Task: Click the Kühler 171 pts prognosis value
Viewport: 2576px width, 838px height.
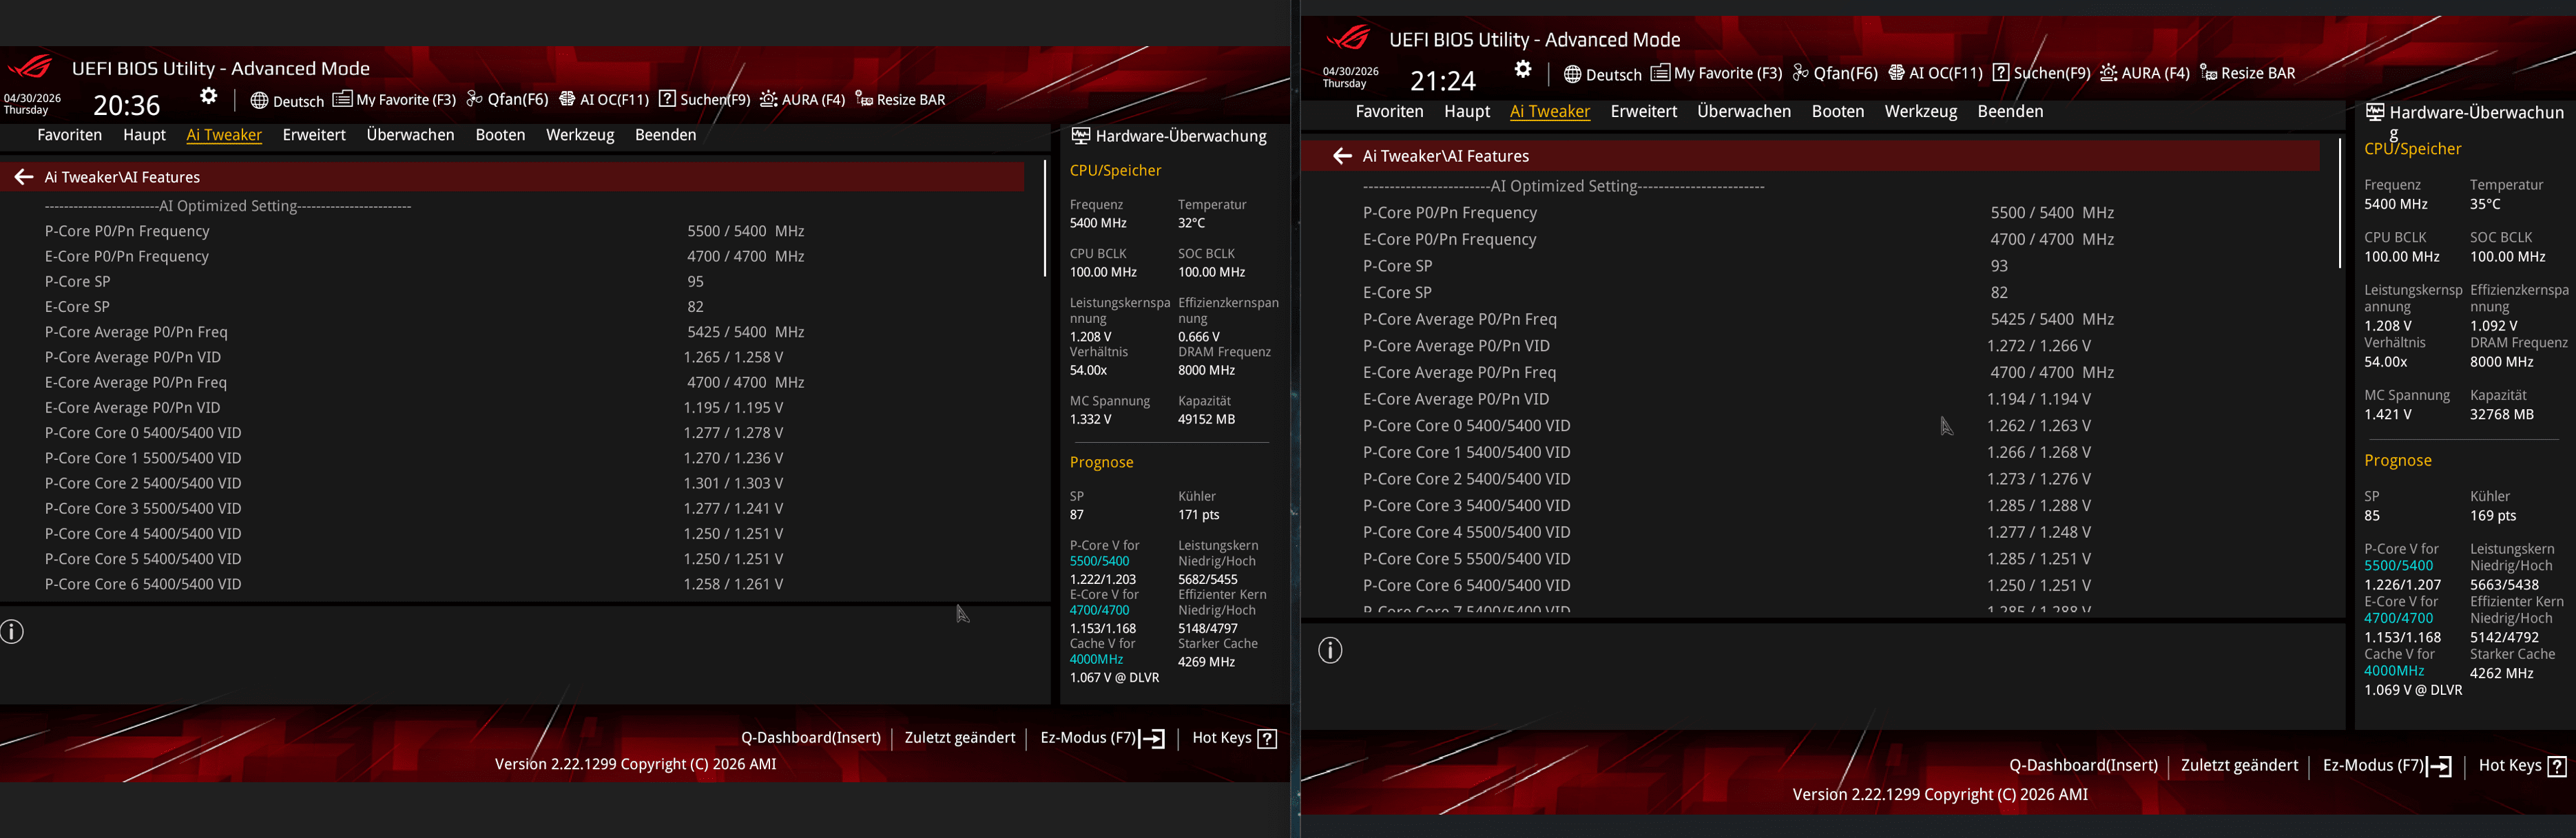Action: [1198, 516]
